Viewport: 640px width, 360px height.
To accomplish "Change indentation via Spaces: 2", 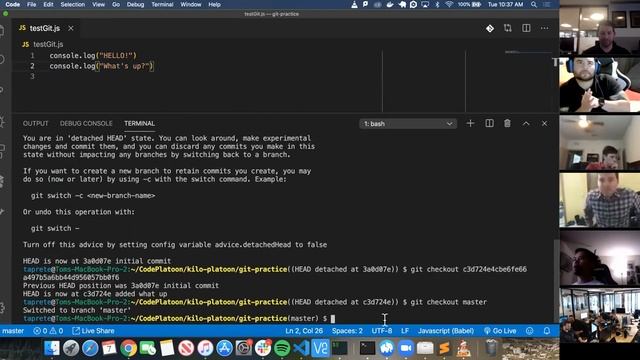I will 347,331.
